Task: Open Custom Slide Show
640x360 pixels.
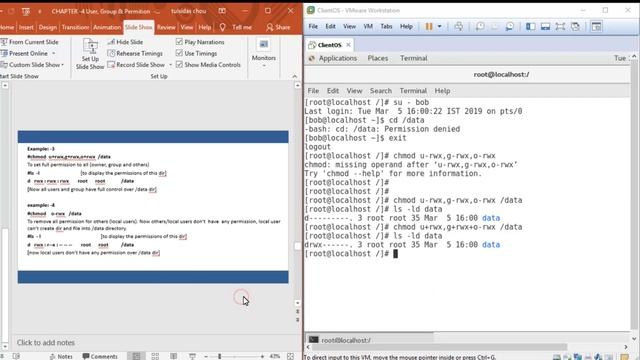Action: pos(30,65)
